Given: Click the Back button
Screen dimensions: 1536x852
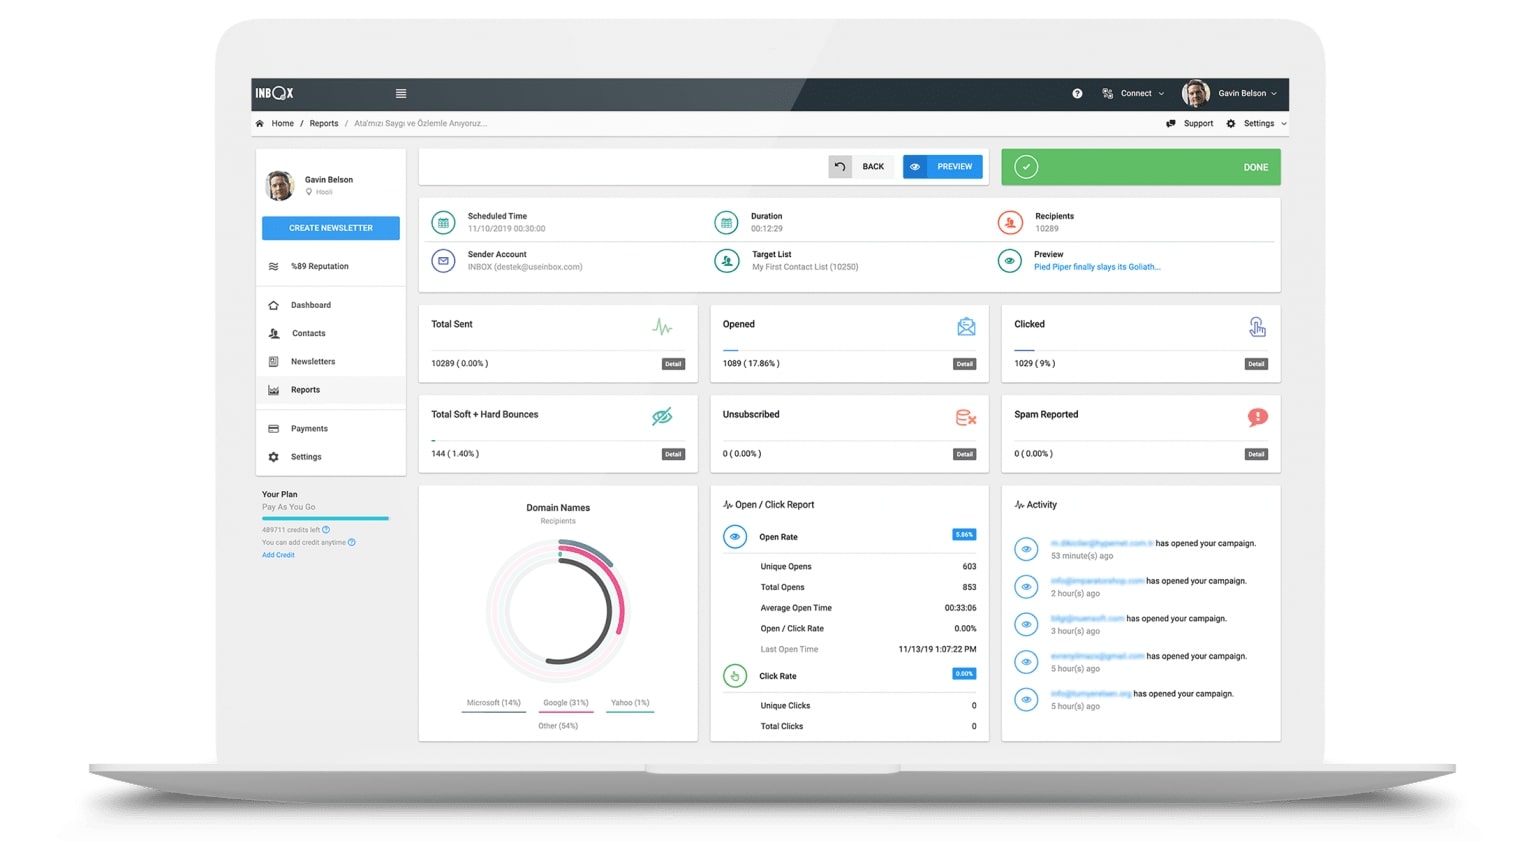Looking at the screenshot, I should tap(860, 167).
